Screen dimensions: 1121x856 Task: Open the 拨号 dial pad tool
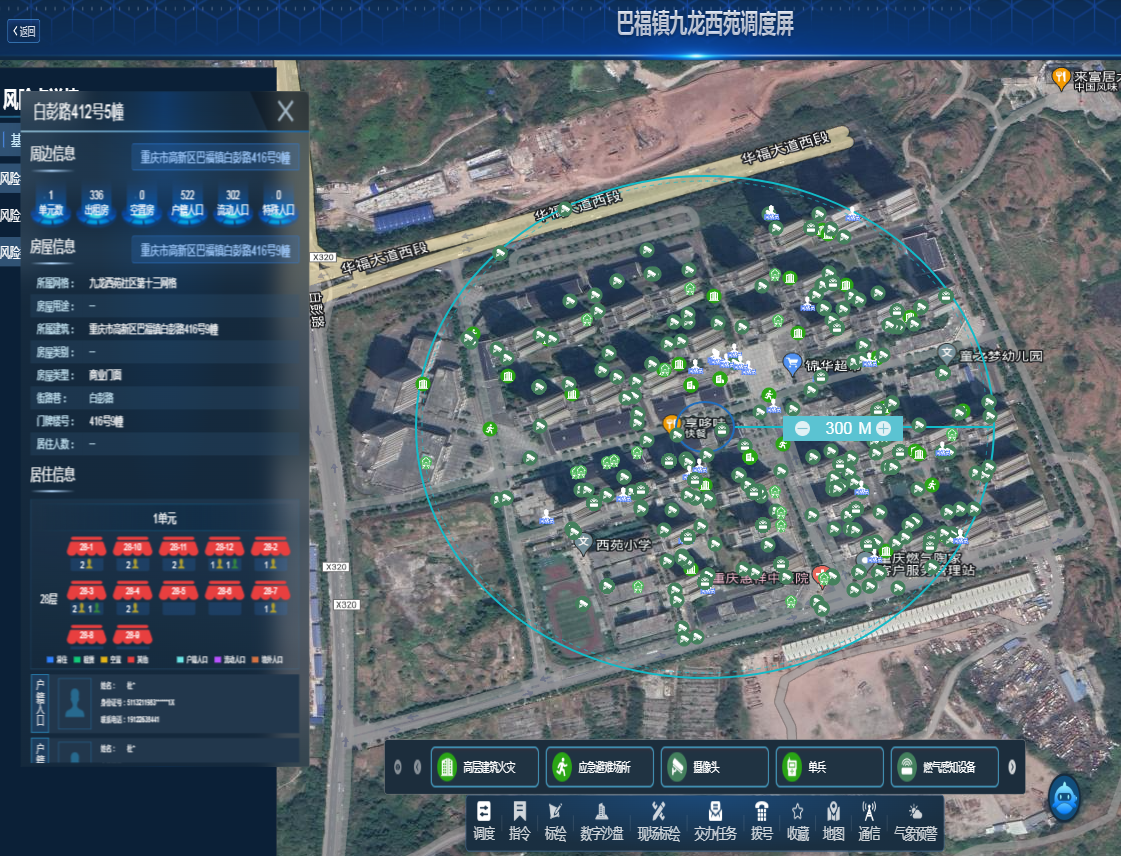[762, 819]
